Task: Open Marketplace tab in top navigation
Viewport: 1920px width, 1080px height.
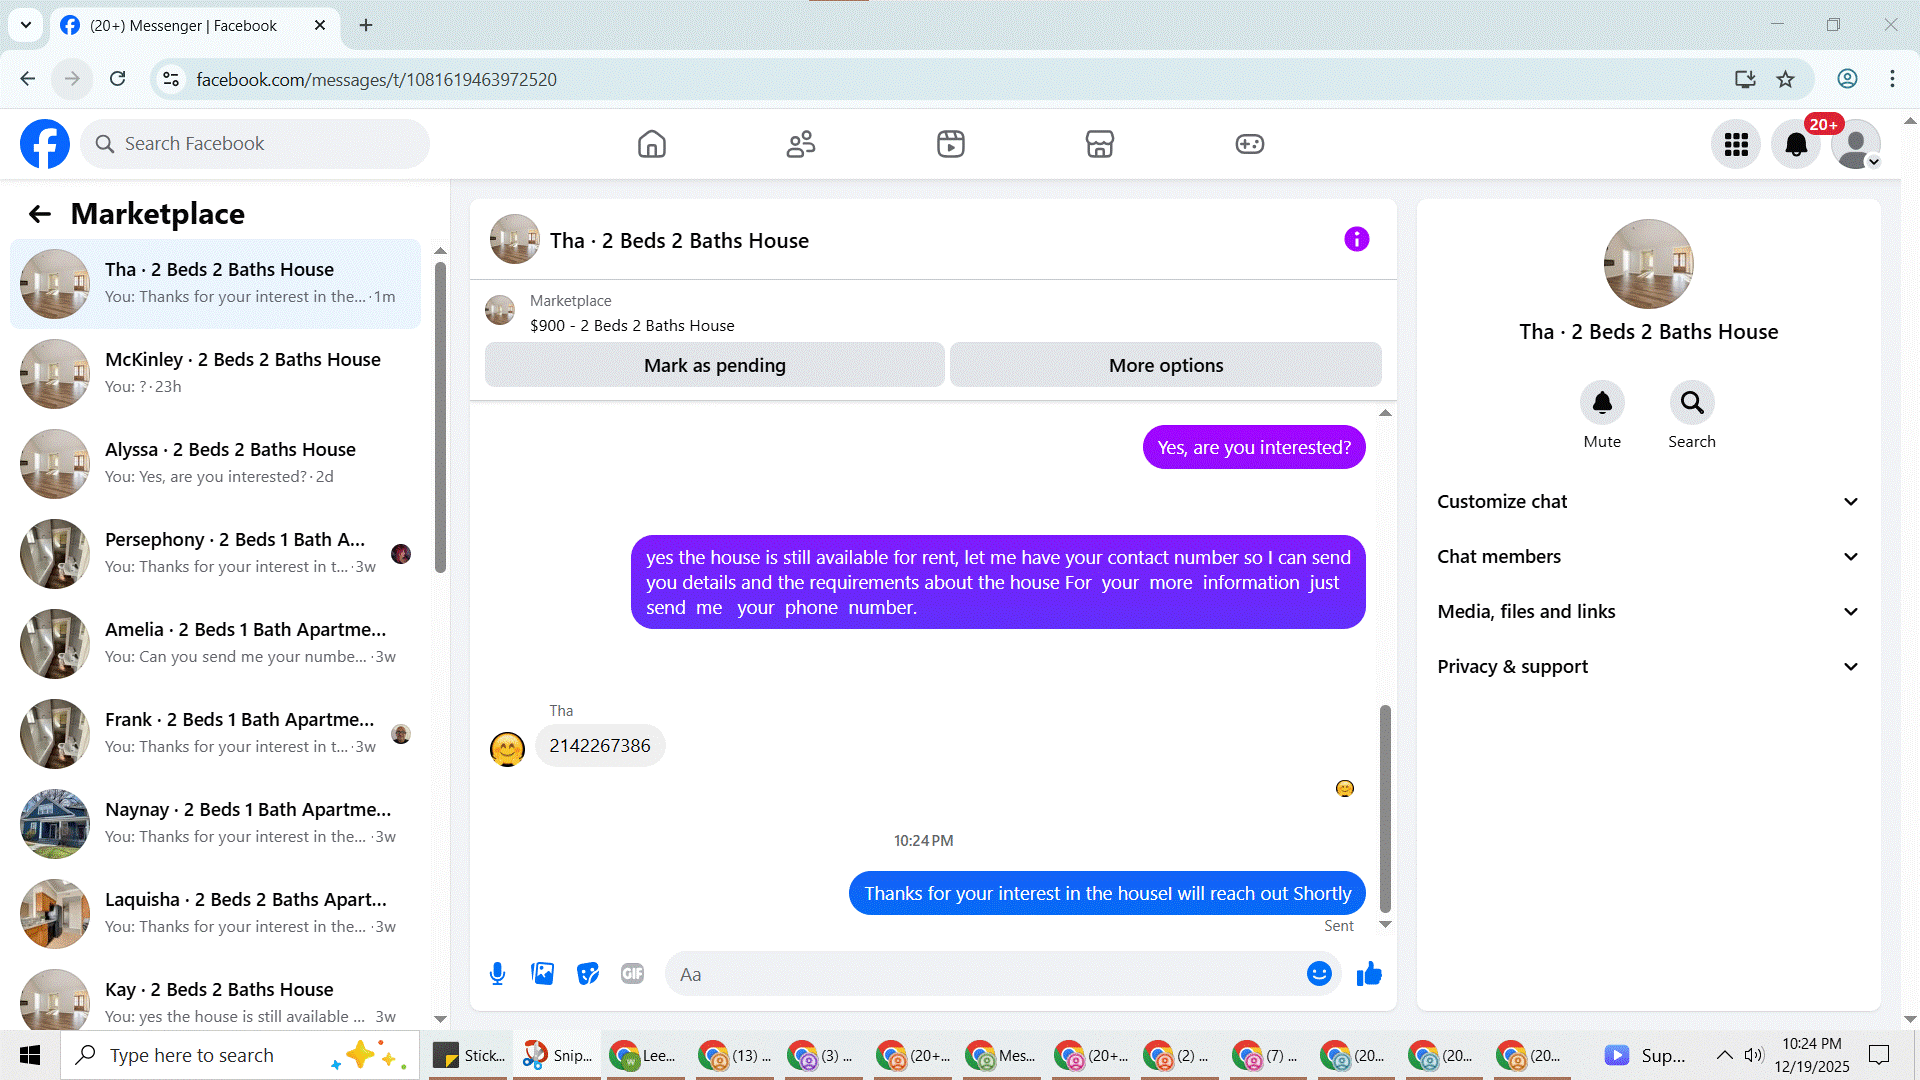Action: point(1099,145)
